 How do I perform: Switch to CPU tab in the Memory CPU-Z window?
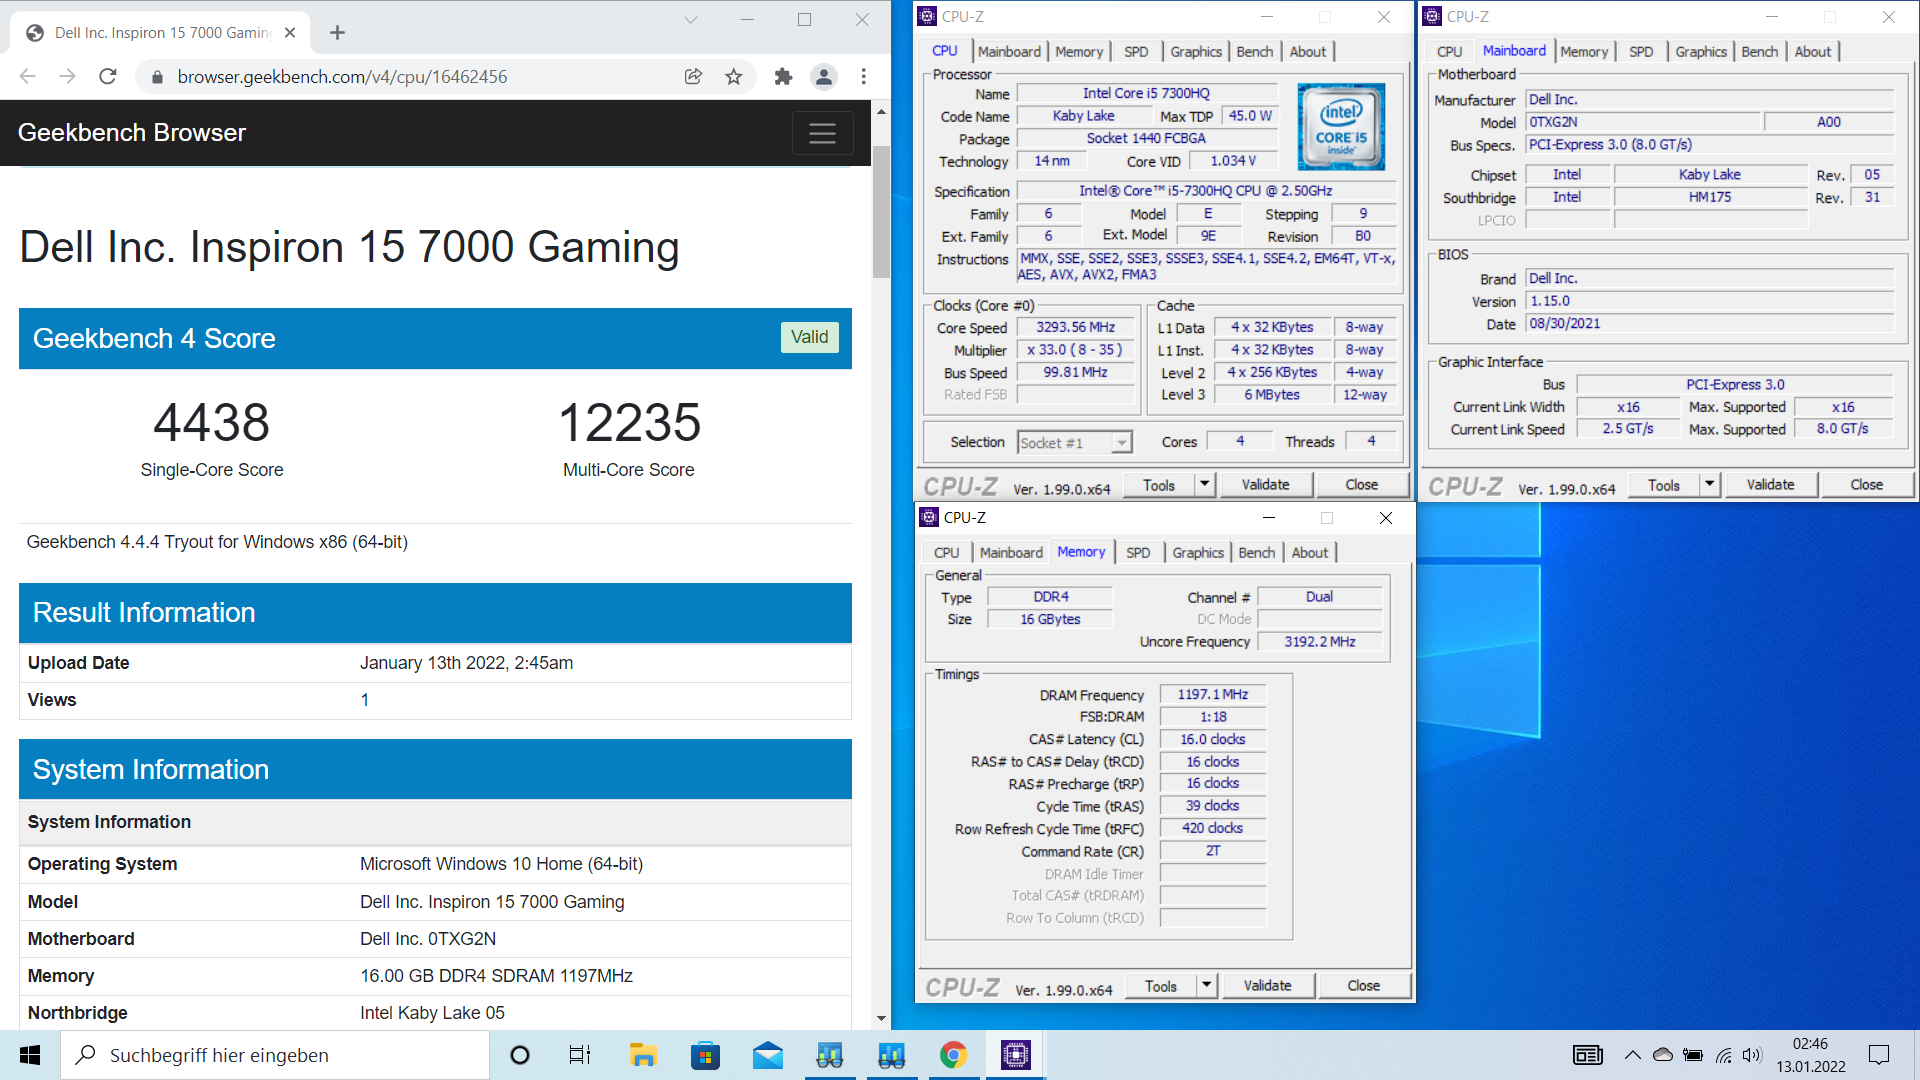tap(946, 553)
